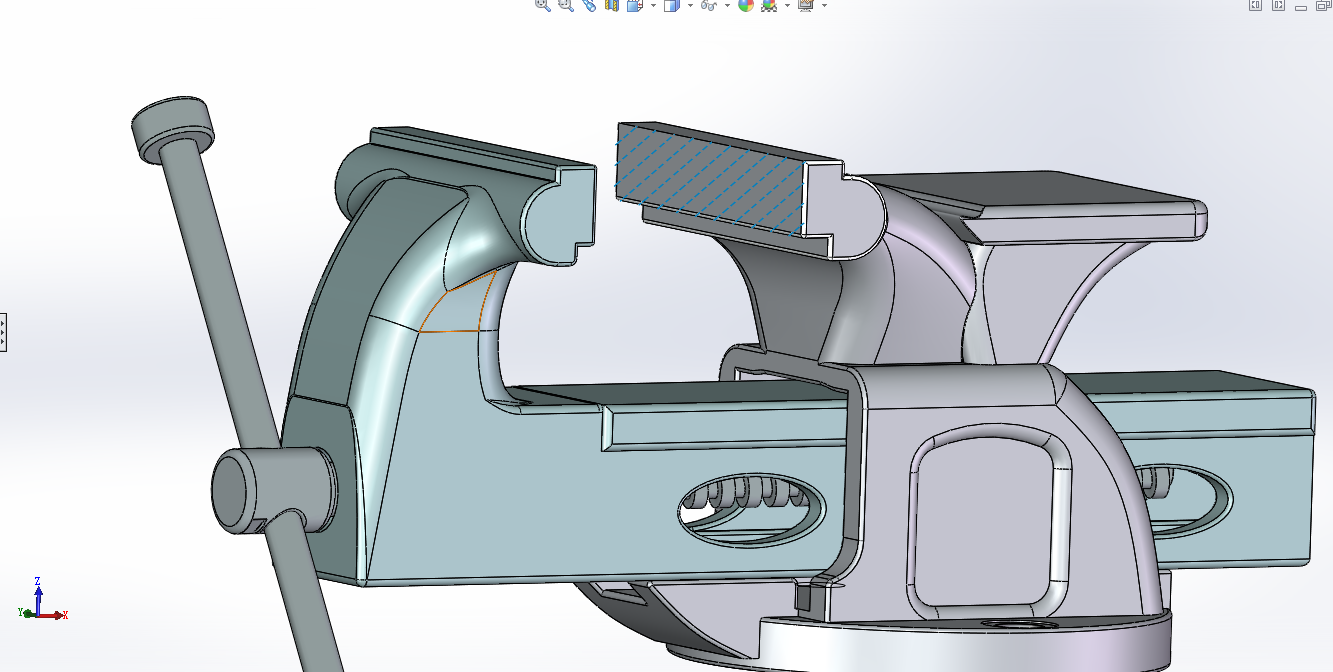1333x672 pixels.
Task: Expand the Apply Scene dropdown arrow
Action: click(x=787, y=5)
